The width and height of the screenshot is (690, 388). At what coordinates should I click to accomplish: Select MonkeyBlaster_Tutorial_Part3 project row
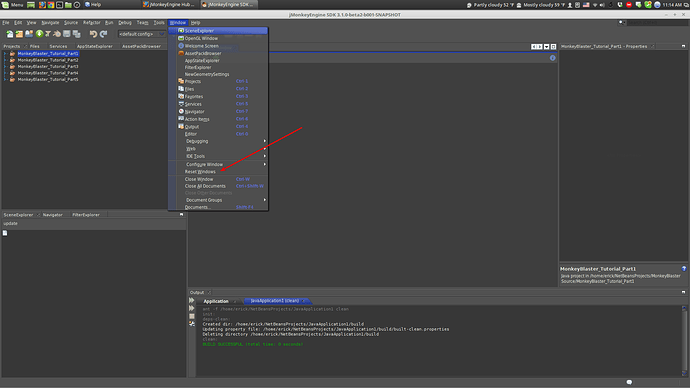48,66
